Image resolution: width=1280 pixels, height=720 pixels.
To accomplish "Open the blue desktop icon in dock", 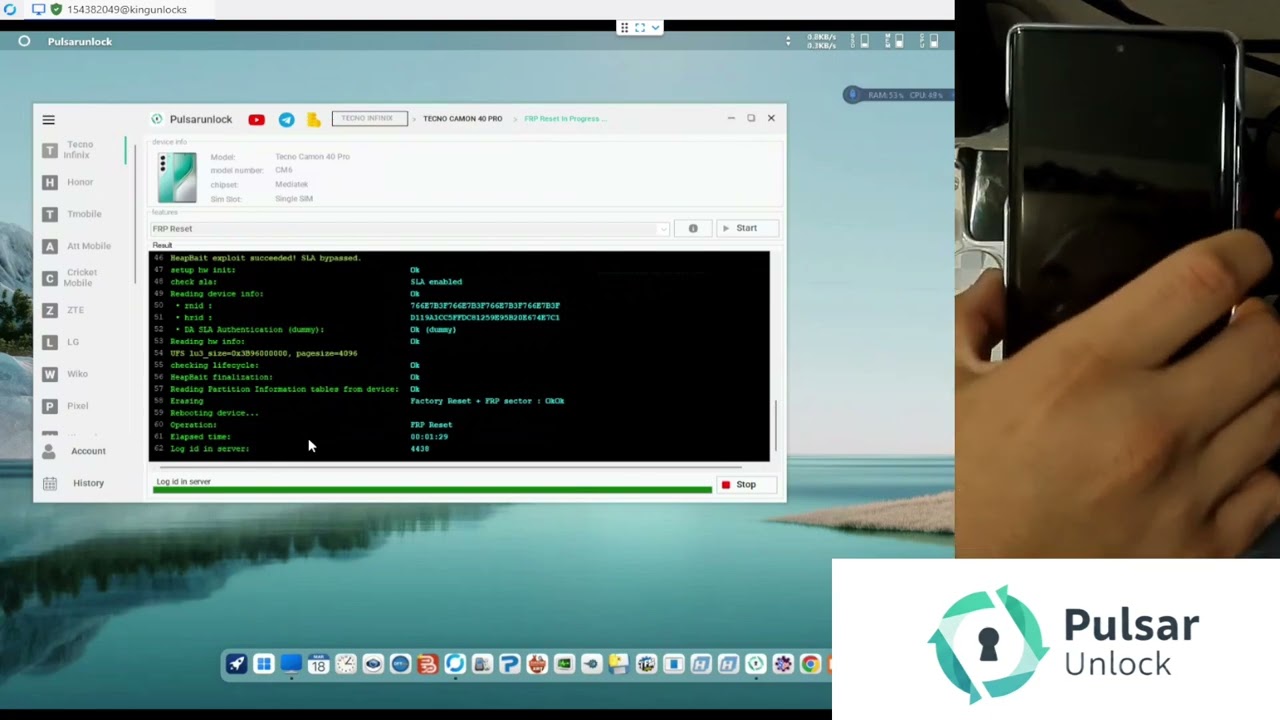I will tap(291, 664).
